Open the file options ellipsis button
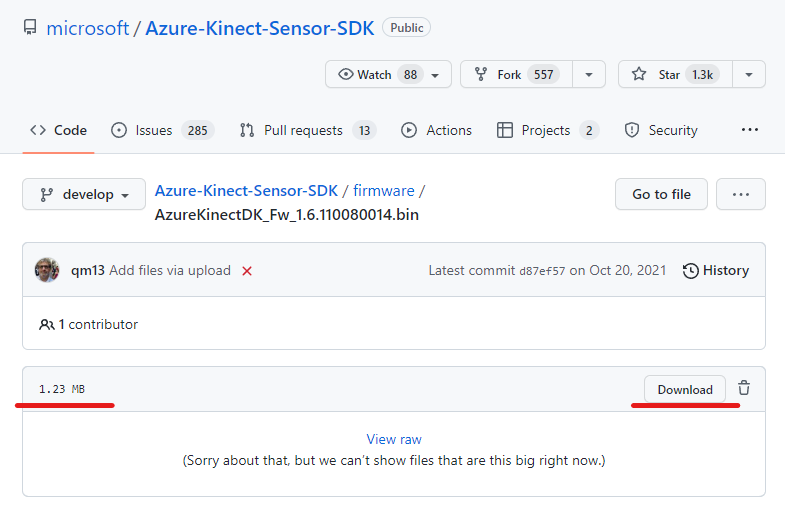Viewport: 785px width, 511px height. point(741,194)
